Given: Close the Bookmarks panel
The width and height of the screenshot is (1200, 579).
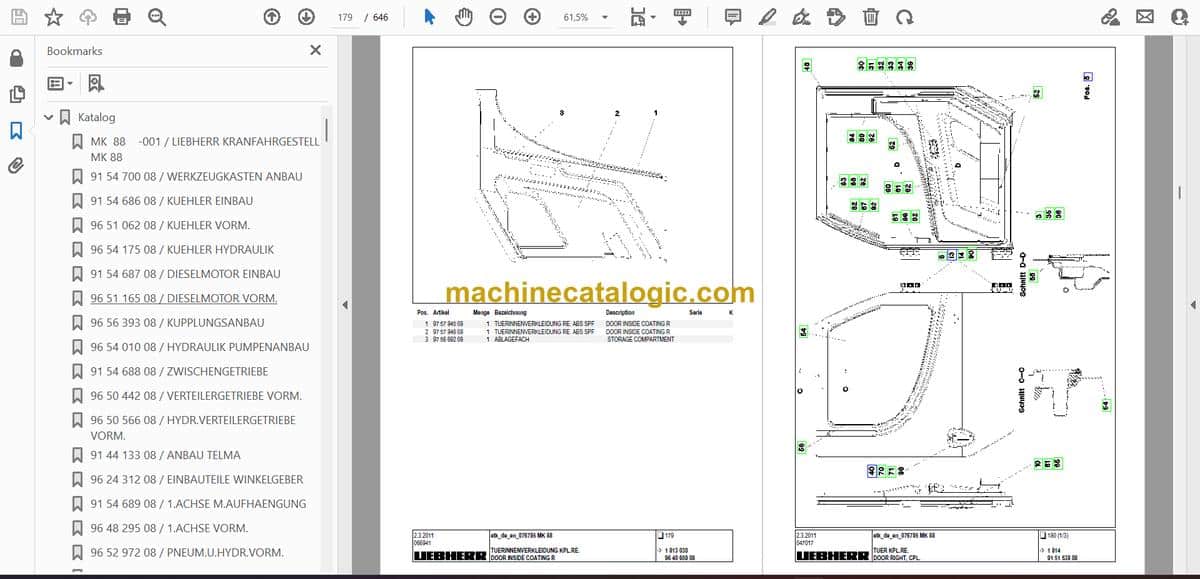Looking at the screenshot, I should pos(315,50).
